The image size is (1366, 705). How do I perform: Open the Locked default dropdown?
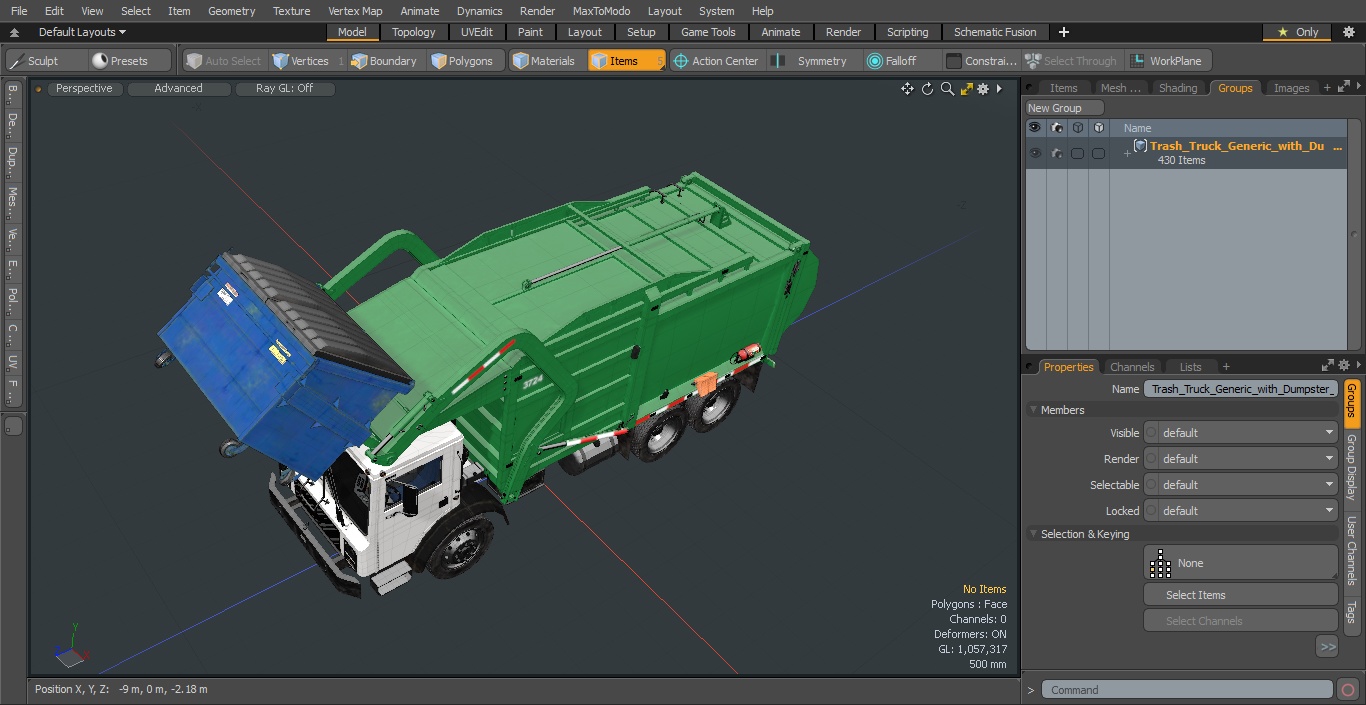pyautogui.click(x=1240, y=511)
